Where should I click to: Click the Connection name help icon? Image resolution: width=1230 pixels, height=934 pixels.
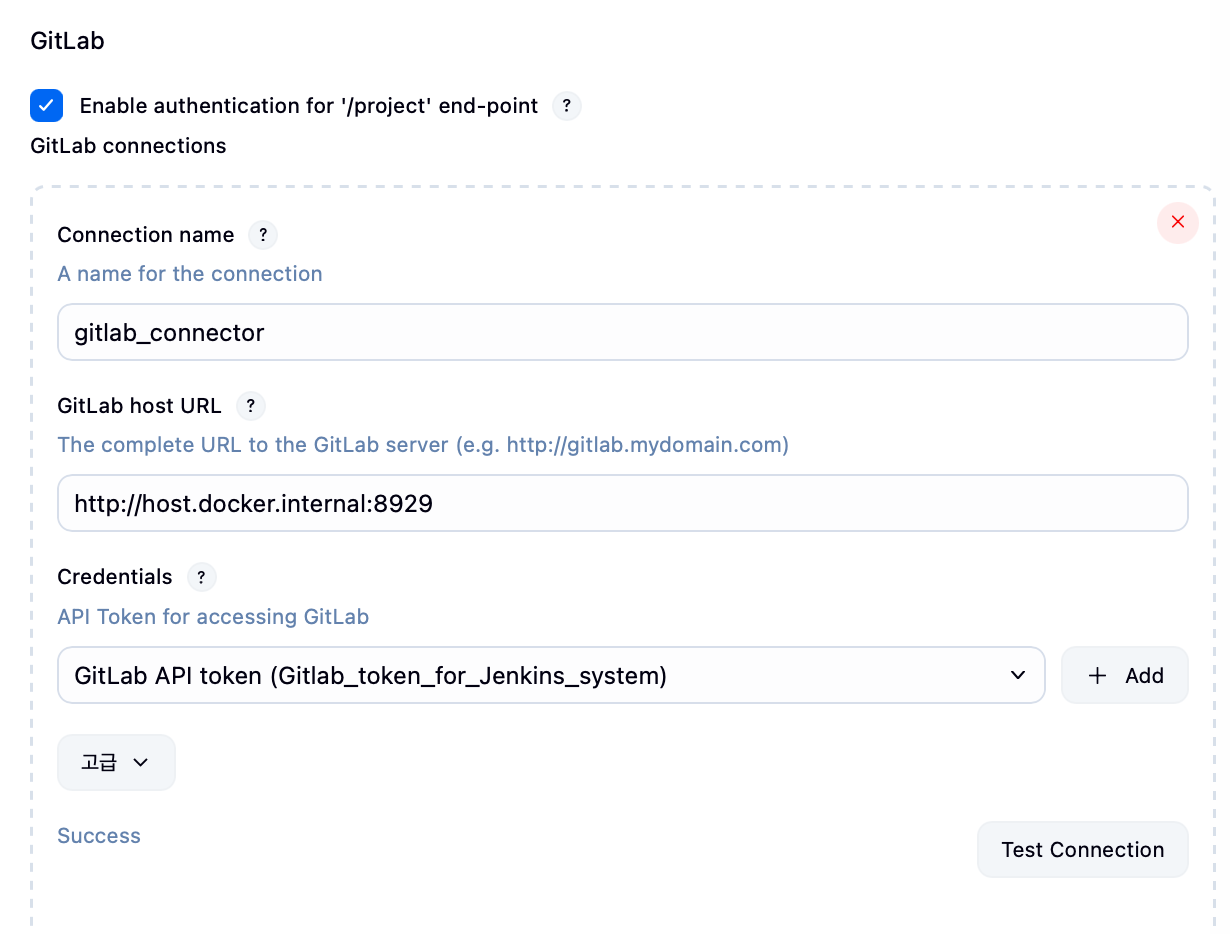(x=263, y=235)
